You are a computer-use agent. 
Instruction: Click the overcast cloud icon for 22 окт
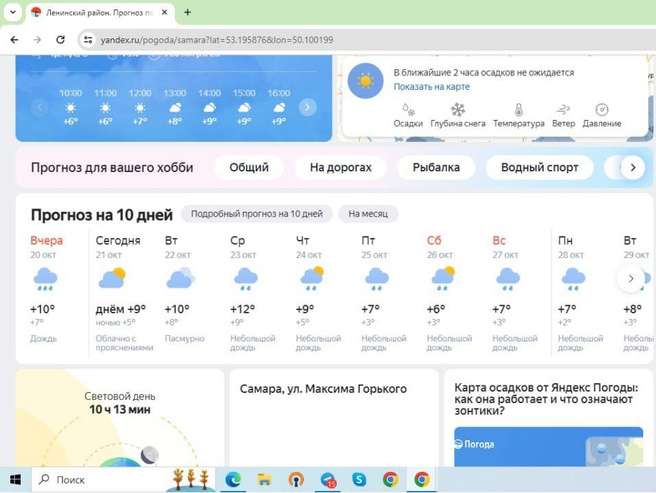coord(180,278)
